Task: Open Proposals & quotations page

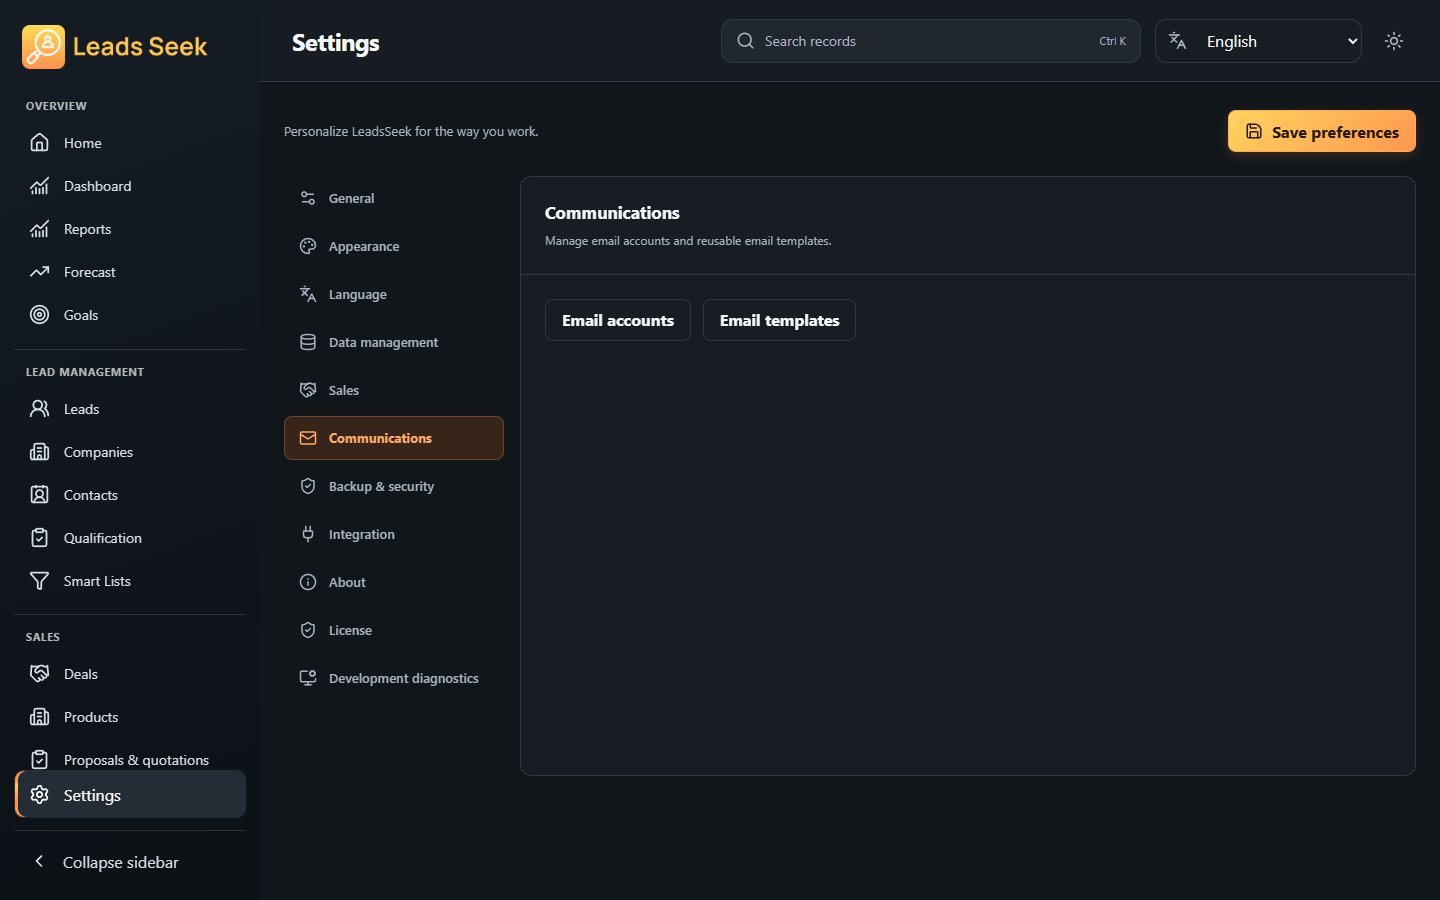Action: tap(130, 760)
